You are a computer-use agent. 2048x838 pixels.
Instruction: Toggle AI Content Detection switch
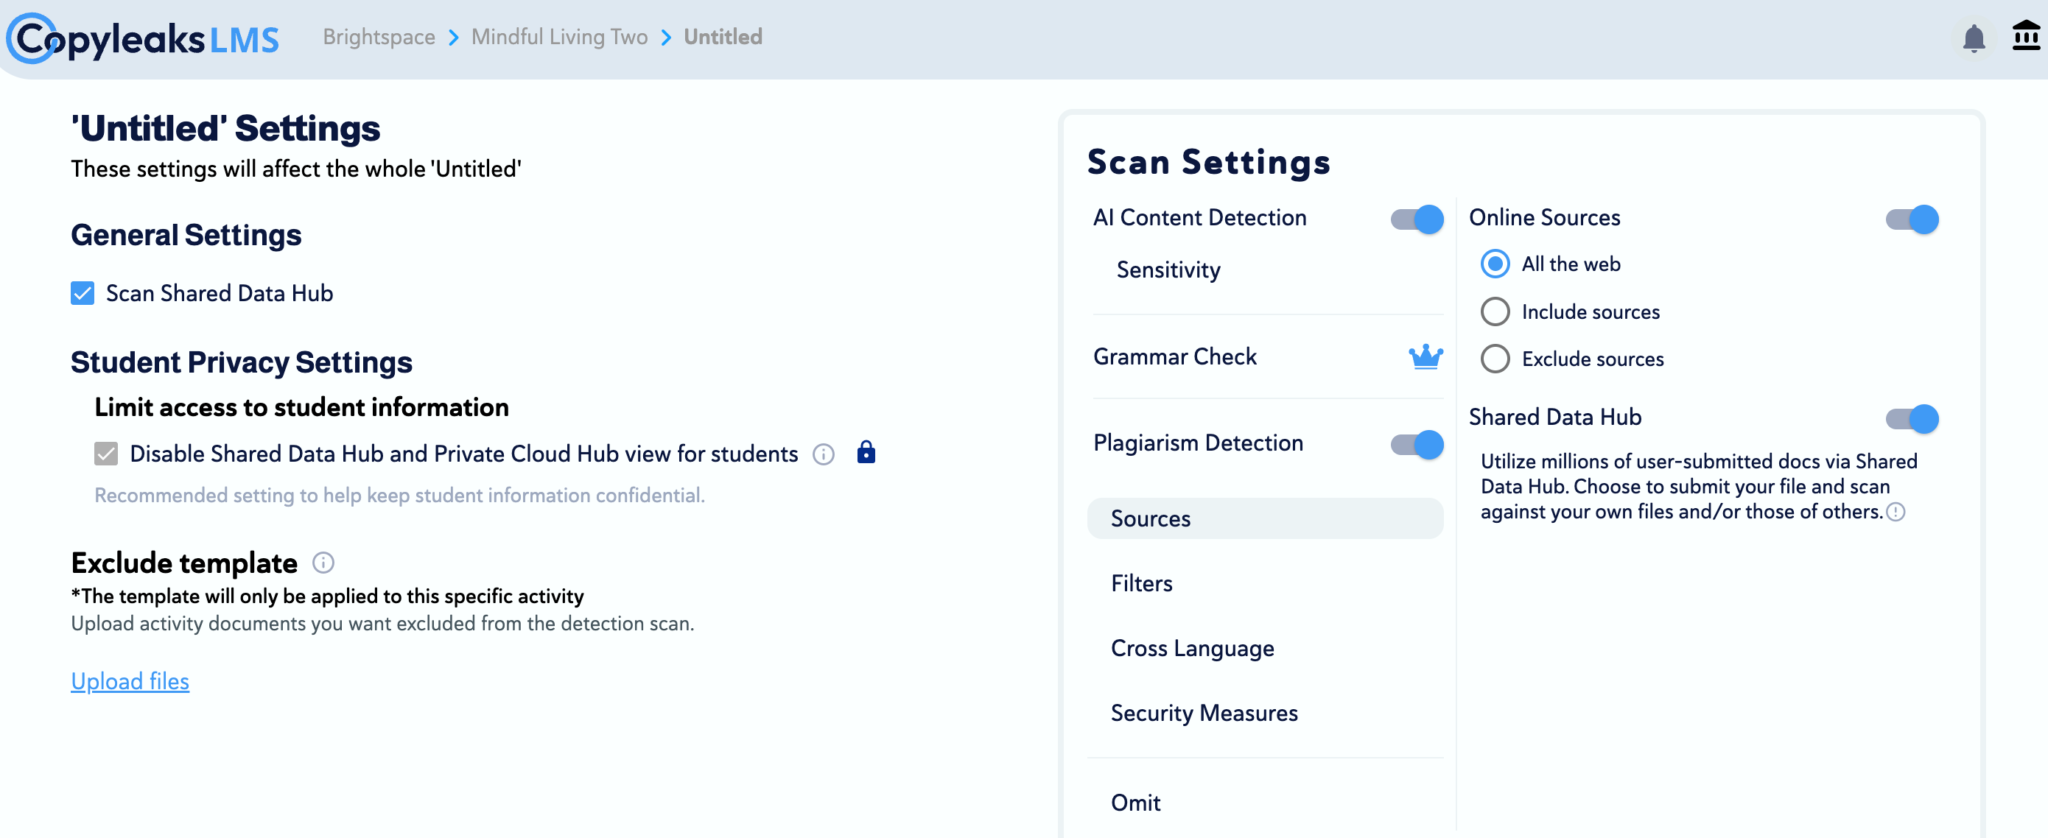click(1417, 219)
